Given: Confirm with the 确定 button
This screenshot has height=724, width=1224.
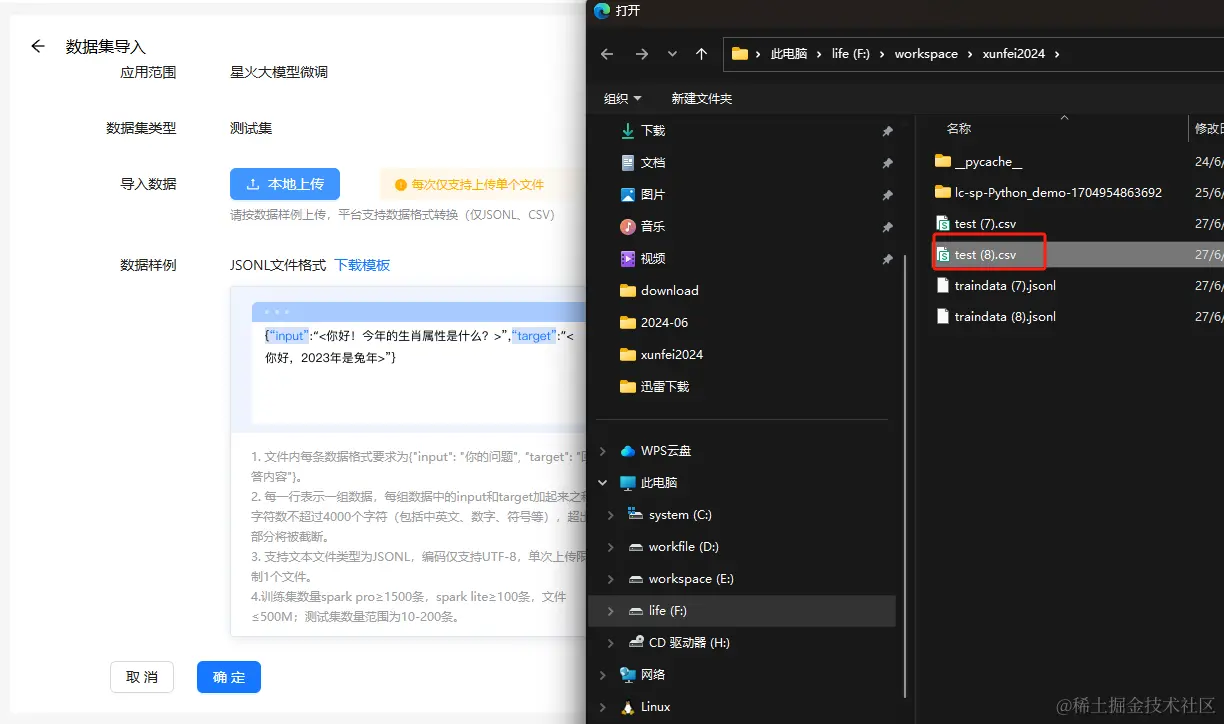Looking at the screenshot, I should [x=229, y=677].
